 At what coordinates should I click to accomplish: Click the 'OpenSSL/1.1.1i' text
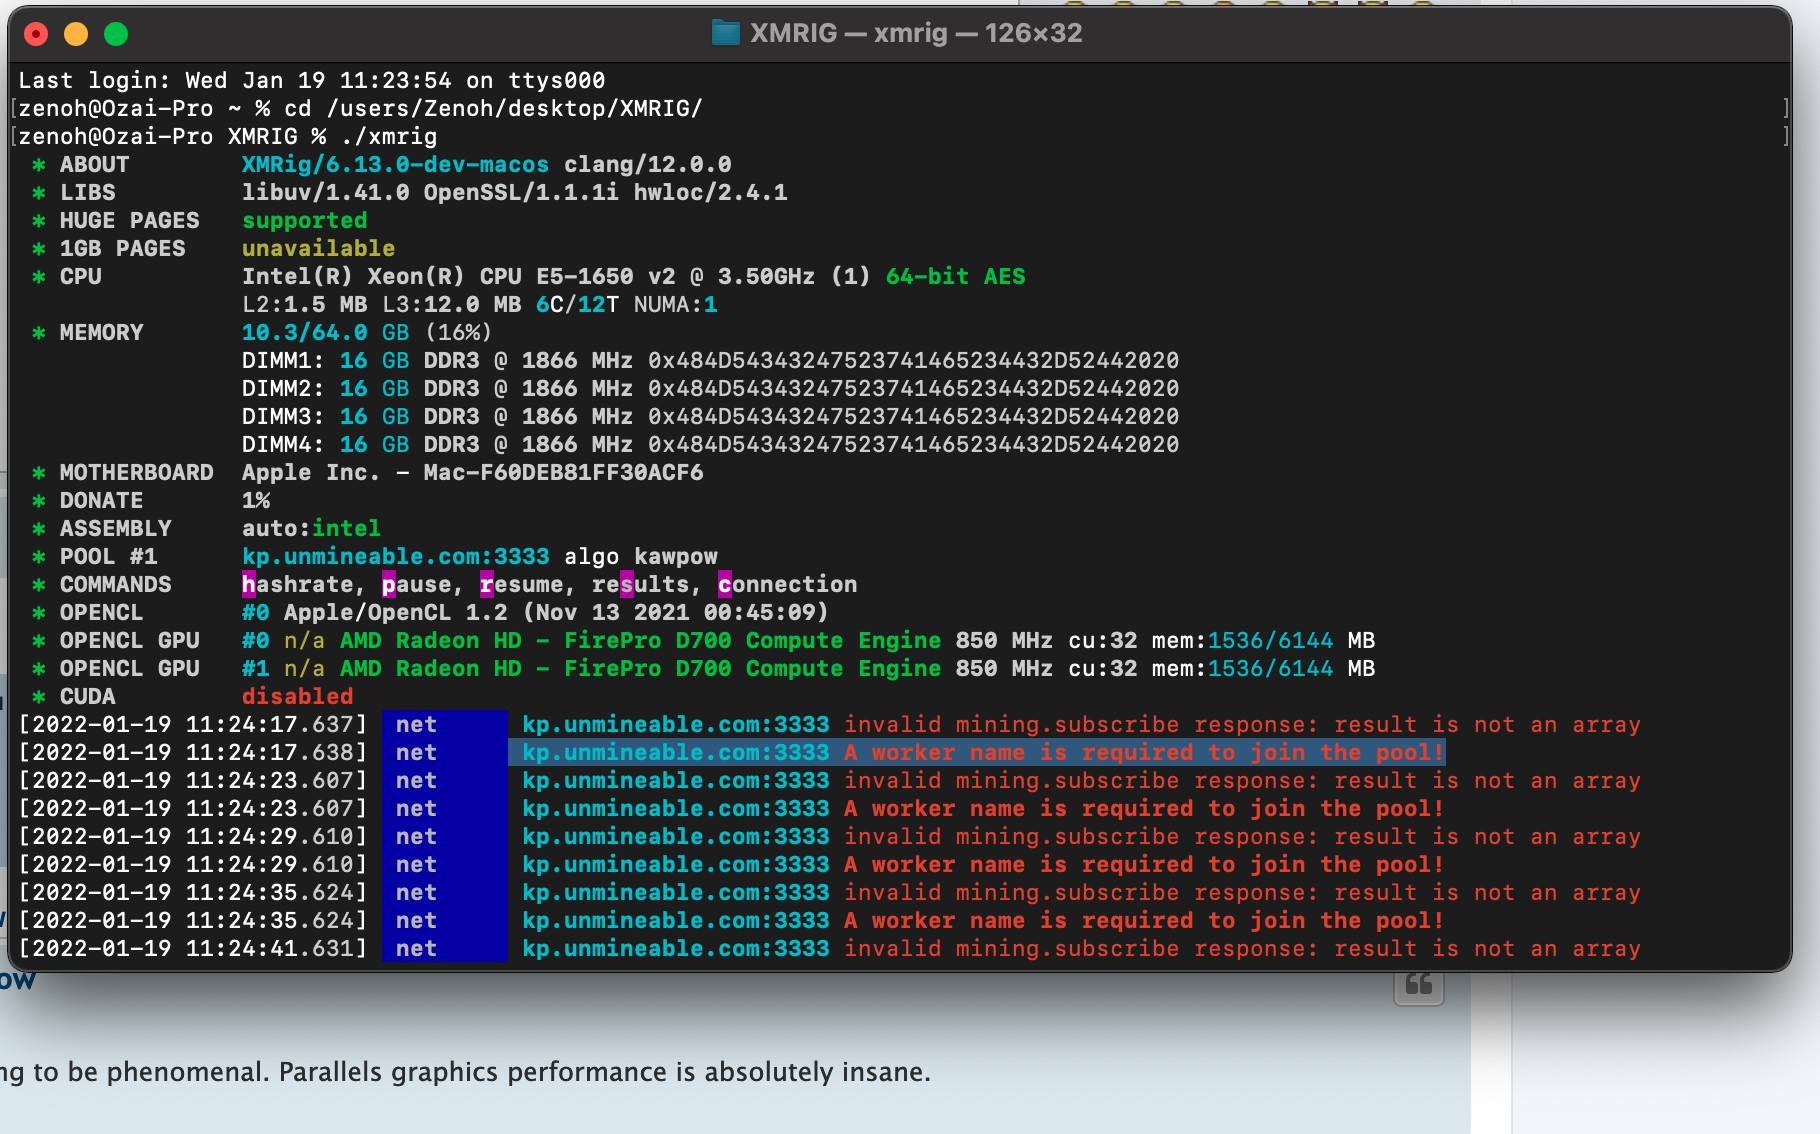pyautogui.click(x=521, y=192)
